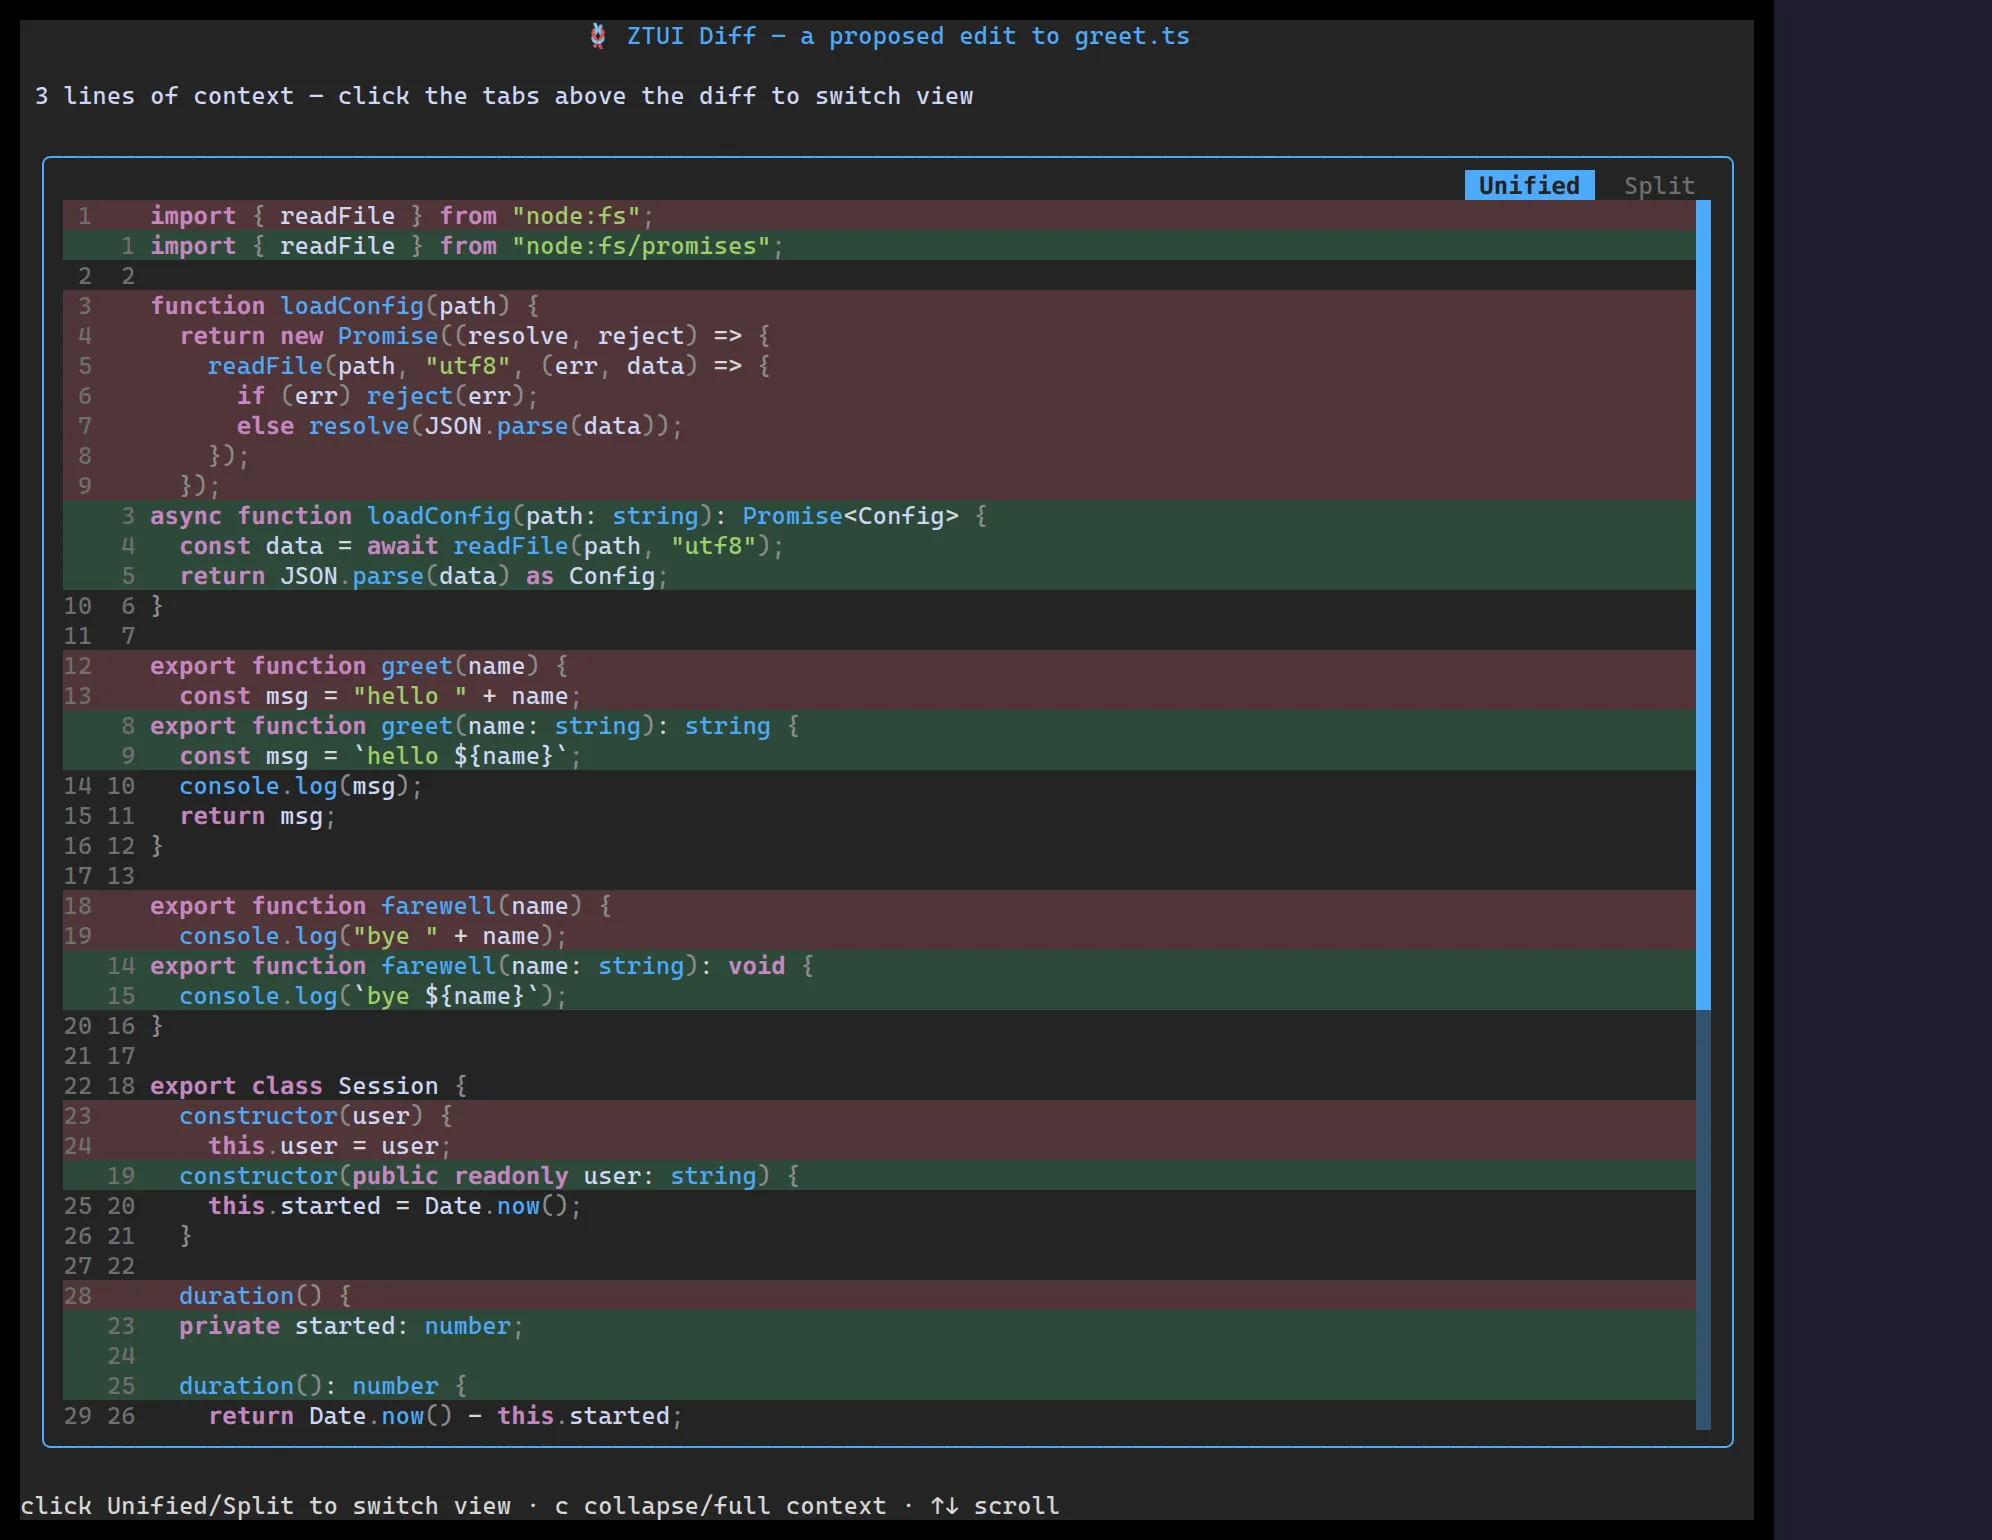Click the diff scrollbar thumb
1992x1540 pixels.
point(1703,605)
